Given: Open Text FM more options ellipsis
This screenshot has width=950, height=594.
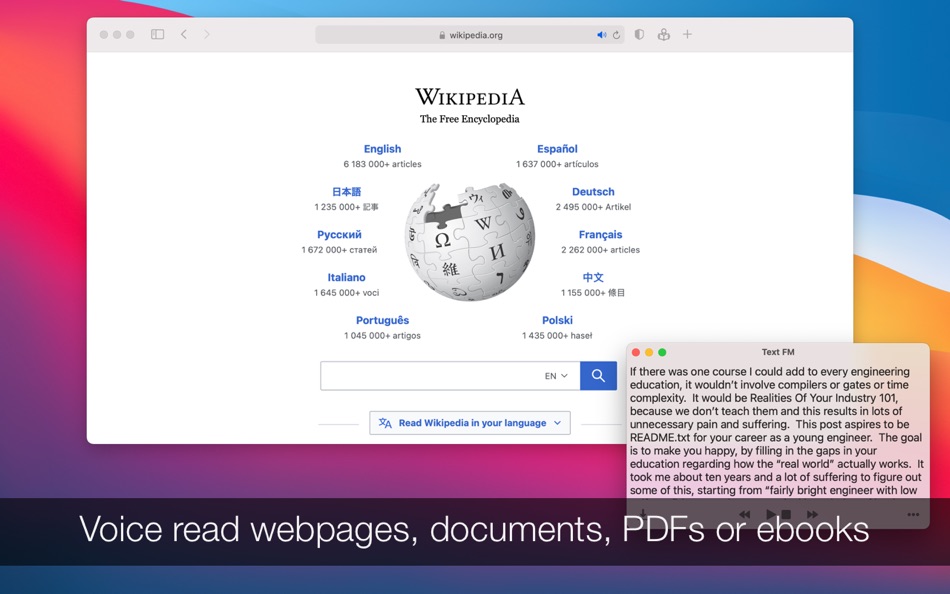Looking at the screenshot, I should click(913, 515).
